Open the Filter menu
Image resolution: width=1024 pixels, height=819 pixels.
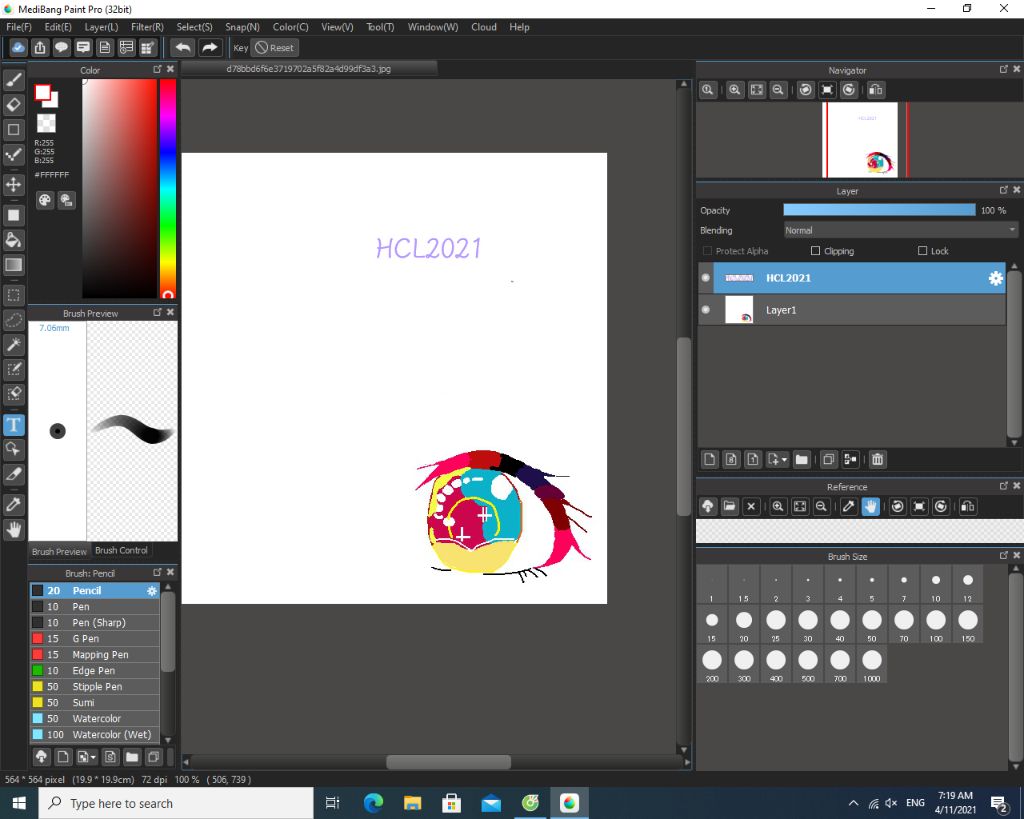(x=147, y=27)
